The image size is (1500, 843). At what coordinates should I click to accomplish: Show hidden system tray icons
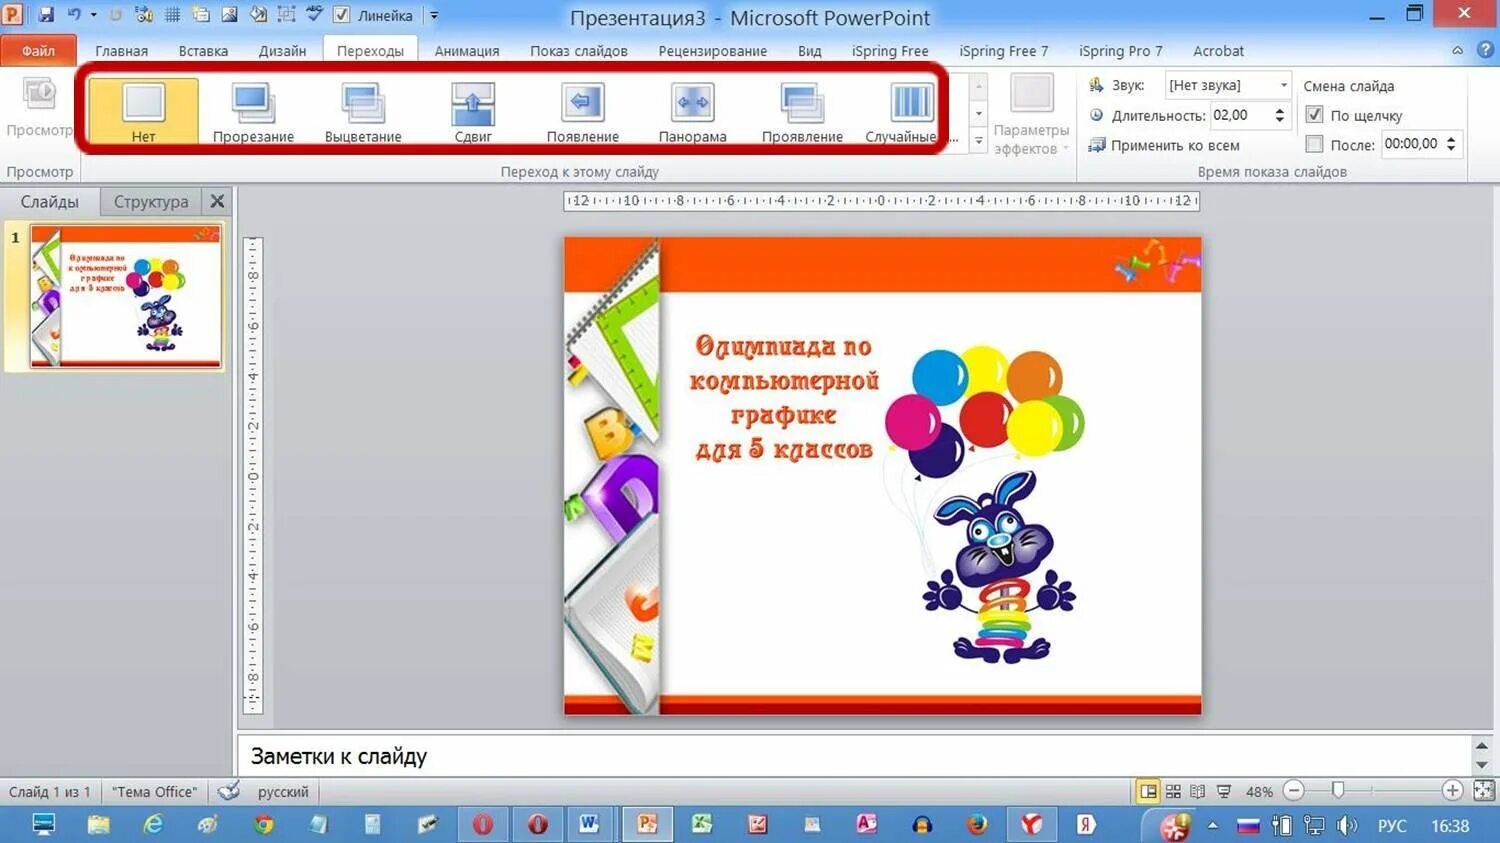click(1212, 825)
